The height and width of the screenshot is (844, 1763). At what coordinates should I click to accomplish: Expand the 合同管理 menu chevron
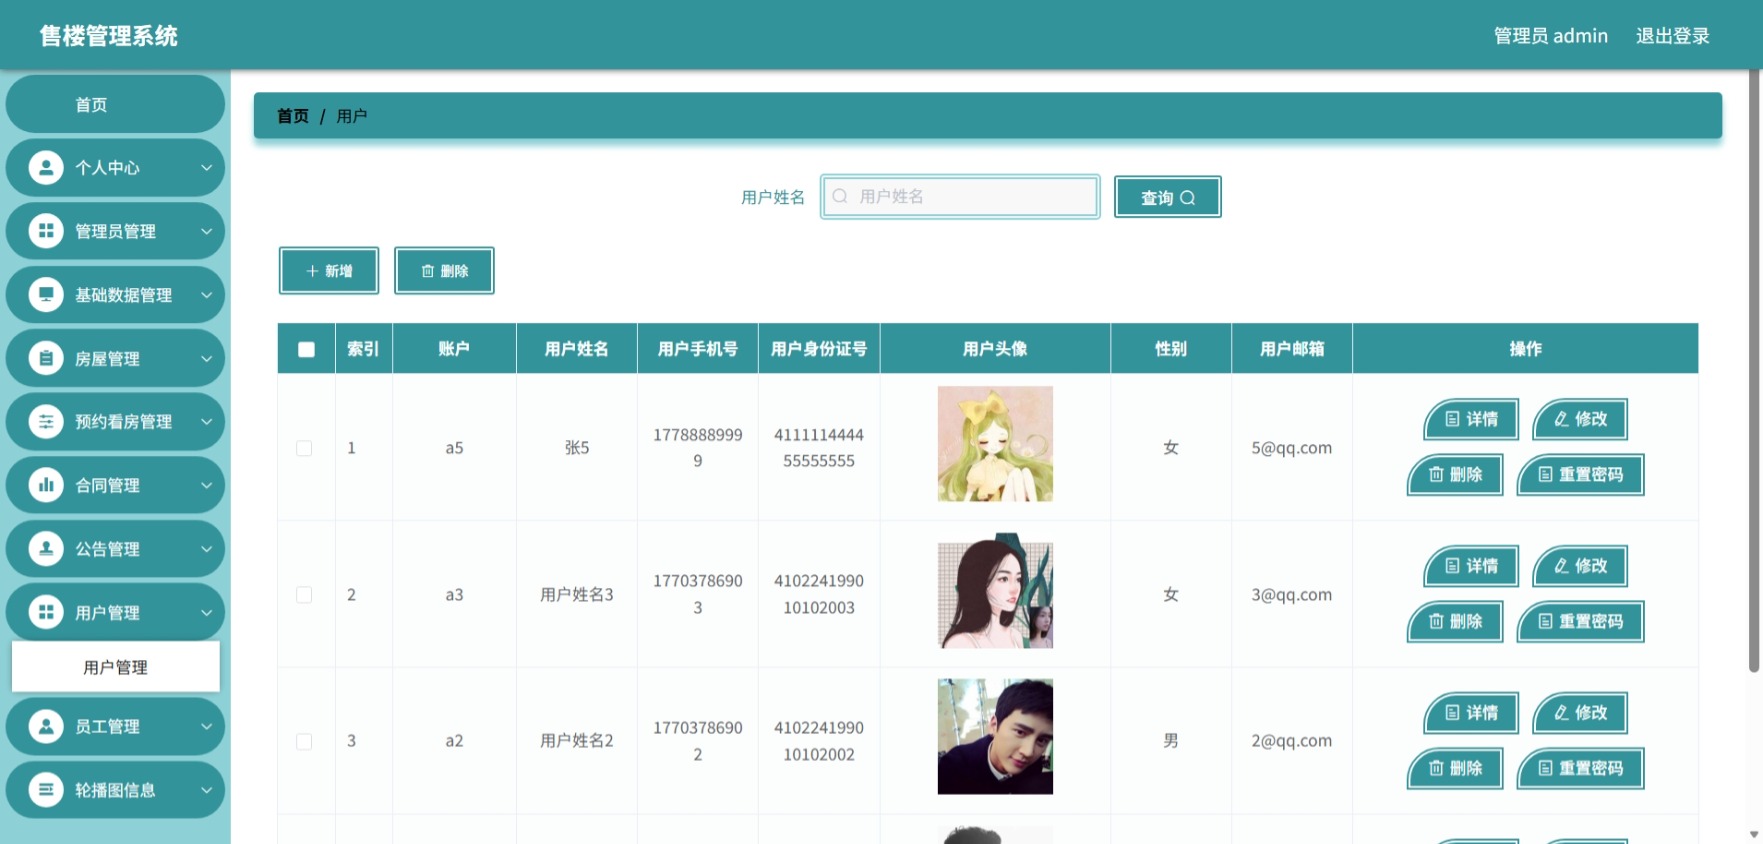(x=206, y=485)
